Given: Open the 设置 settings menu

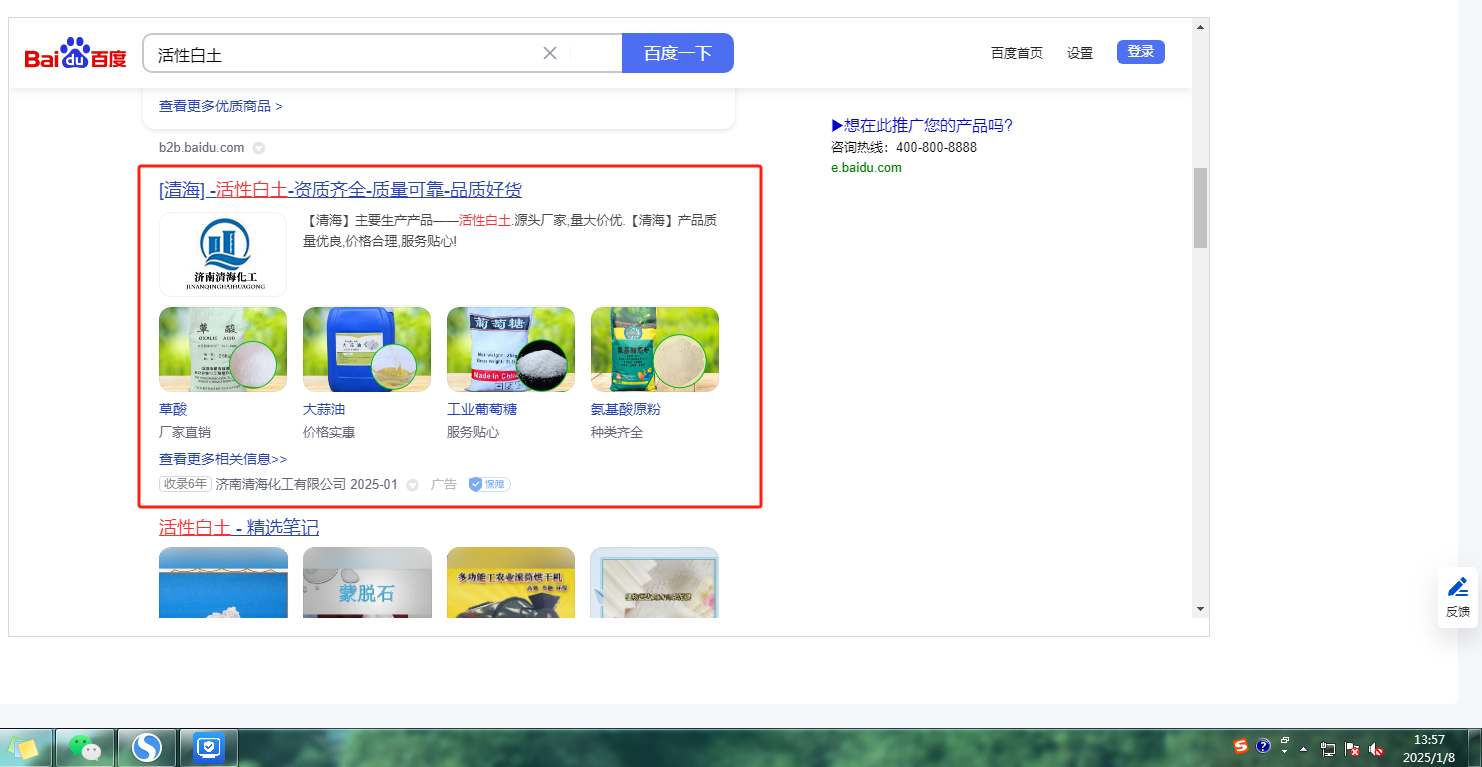Looking at the screenshot, I should [x=1080, y=53].
